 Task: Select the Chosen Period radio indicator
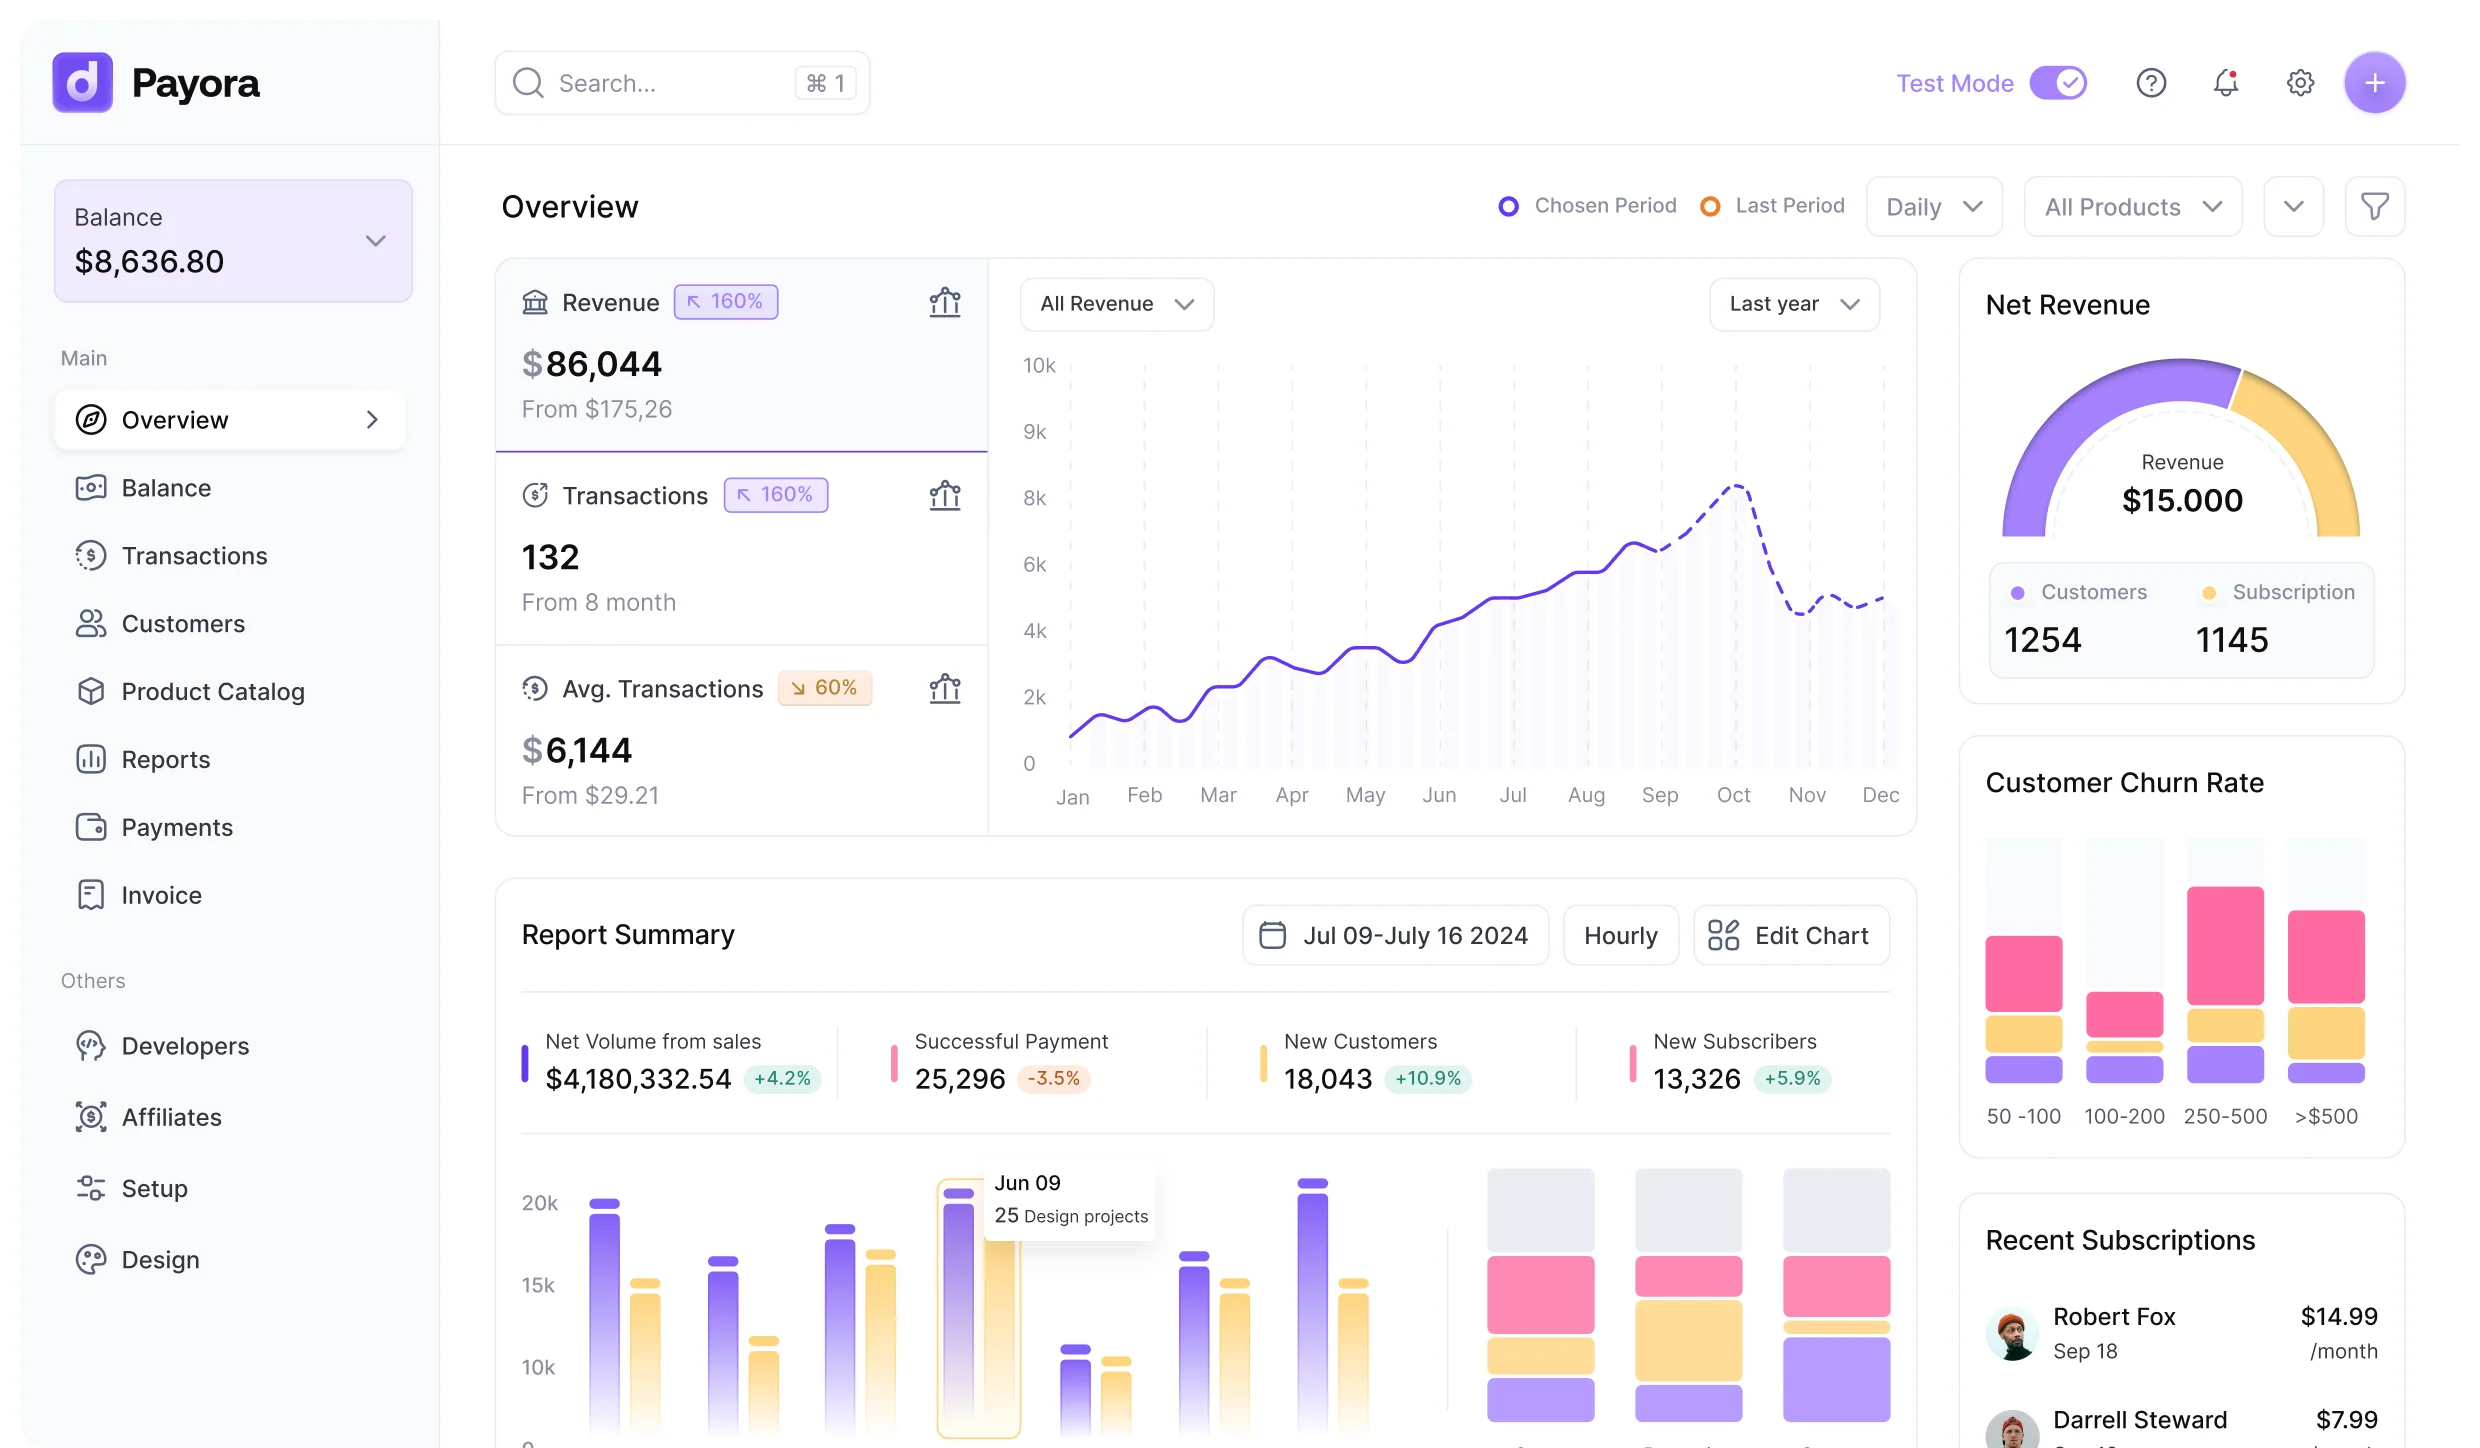(1508, 206)
